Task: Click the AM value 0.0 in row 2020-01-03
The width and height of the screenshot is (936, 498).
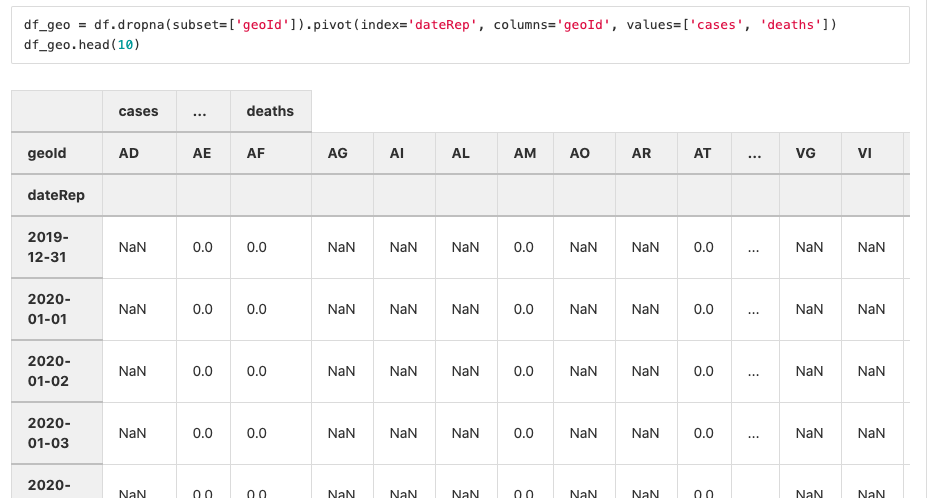Action: [x=525, y=434]
